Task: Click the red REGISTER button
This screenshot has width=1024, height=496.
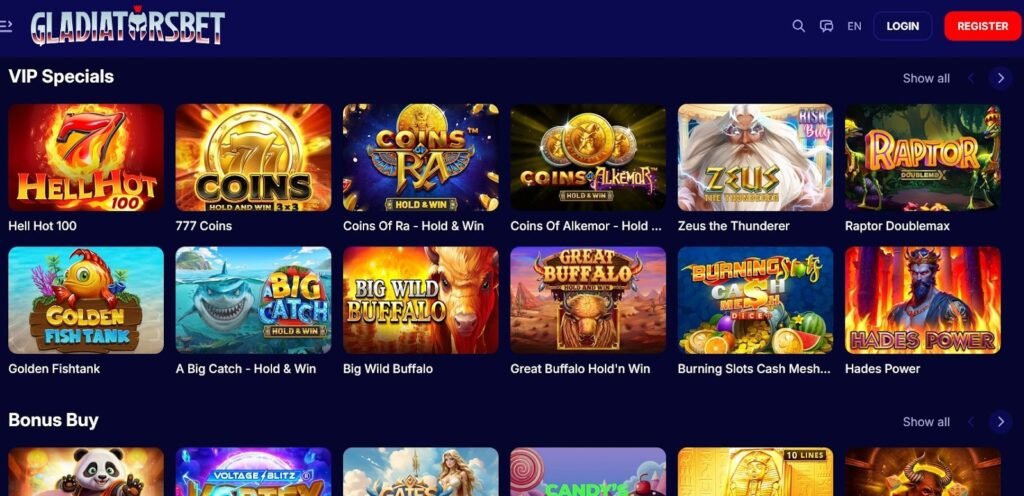Action: (x=983, y=26)
